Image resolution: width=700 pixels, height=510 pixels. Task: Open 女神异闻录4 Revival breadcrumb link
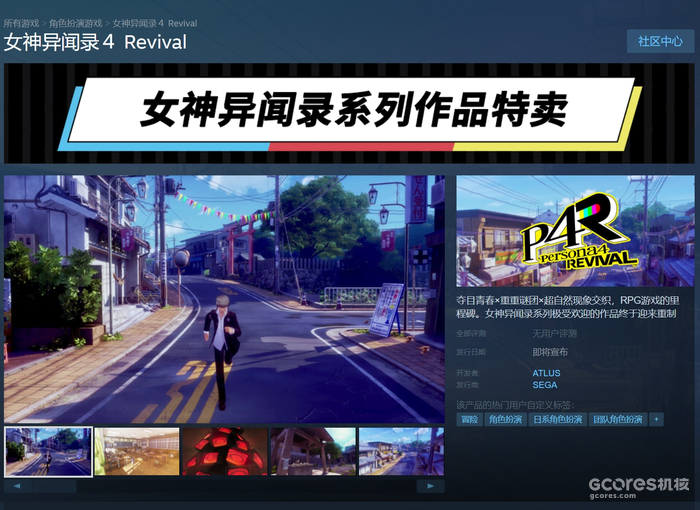154,23
